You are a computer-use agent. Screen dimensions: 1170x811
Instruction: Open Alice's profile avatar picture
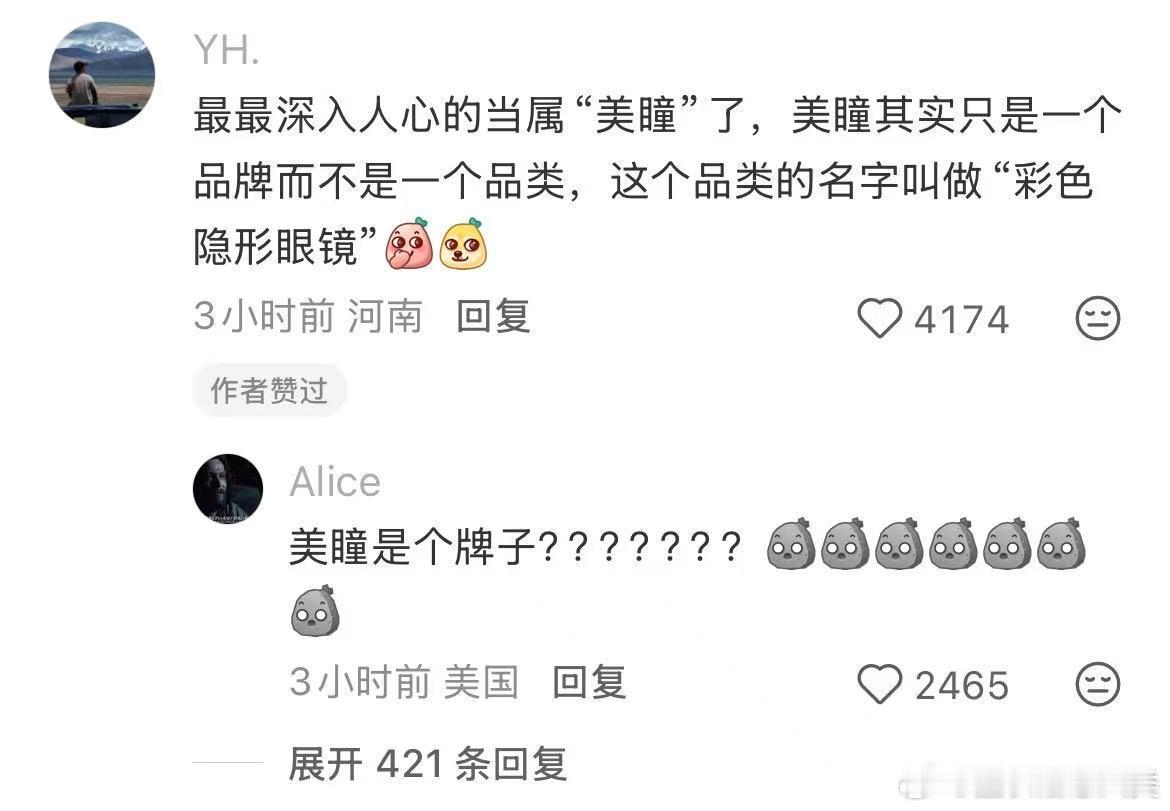(228, 489)
